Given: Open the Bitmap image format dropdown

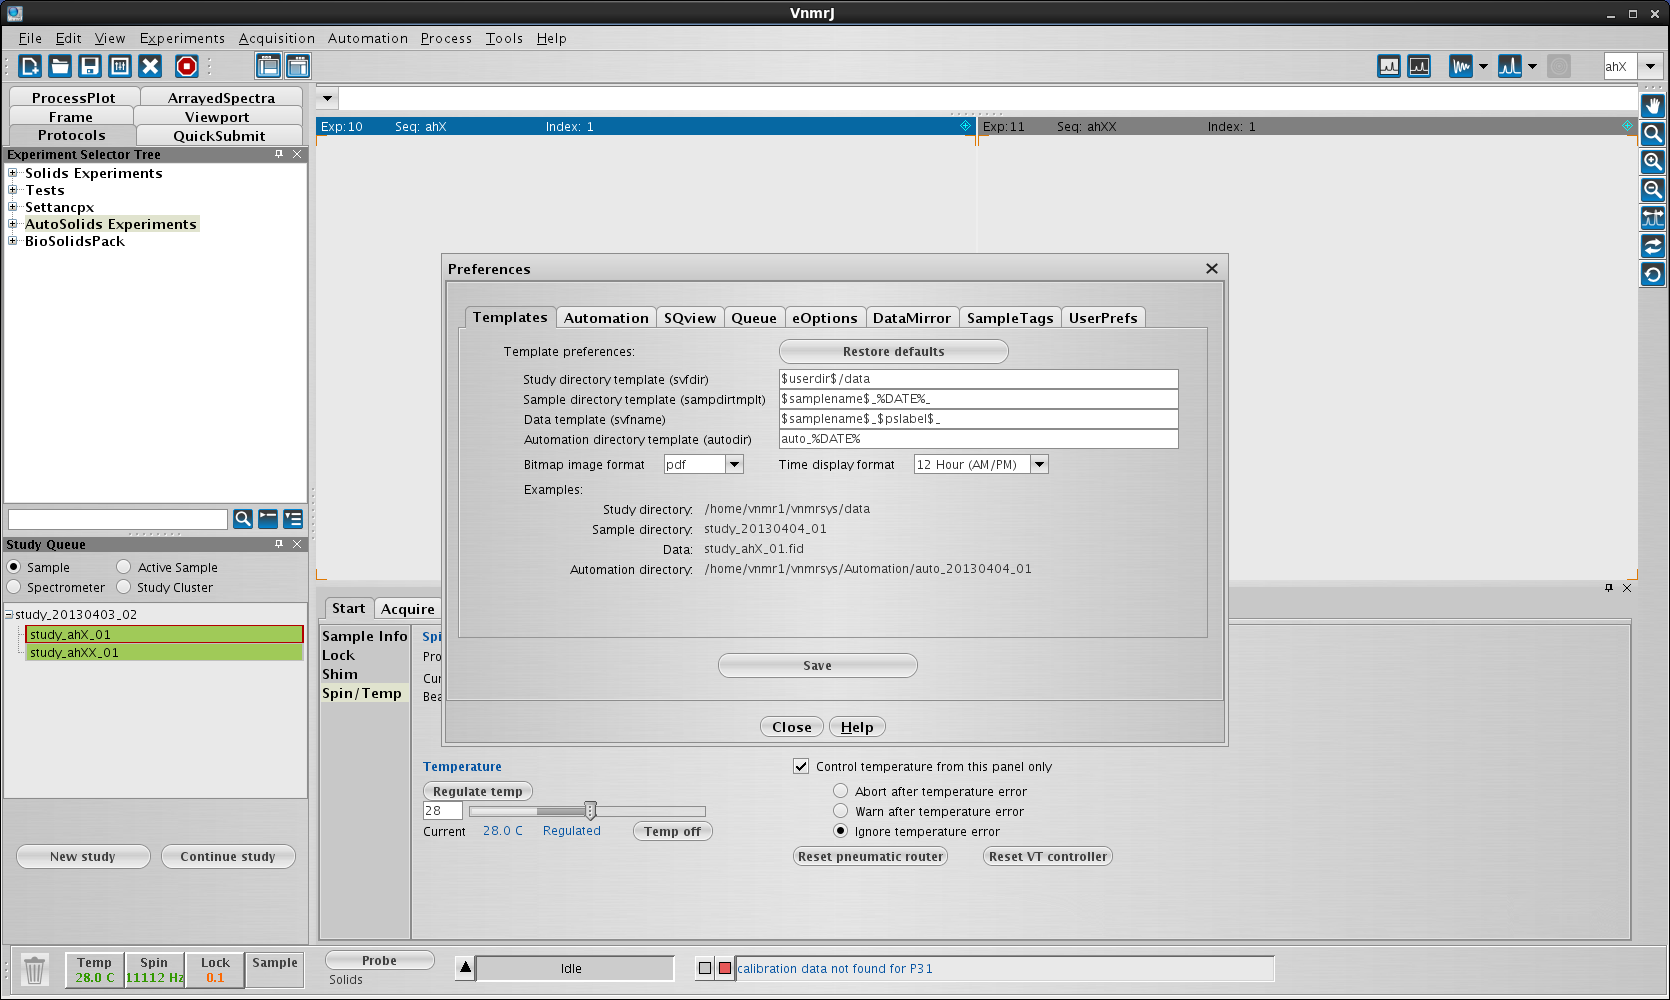Looking at the screenshot, I should (735, 464).
